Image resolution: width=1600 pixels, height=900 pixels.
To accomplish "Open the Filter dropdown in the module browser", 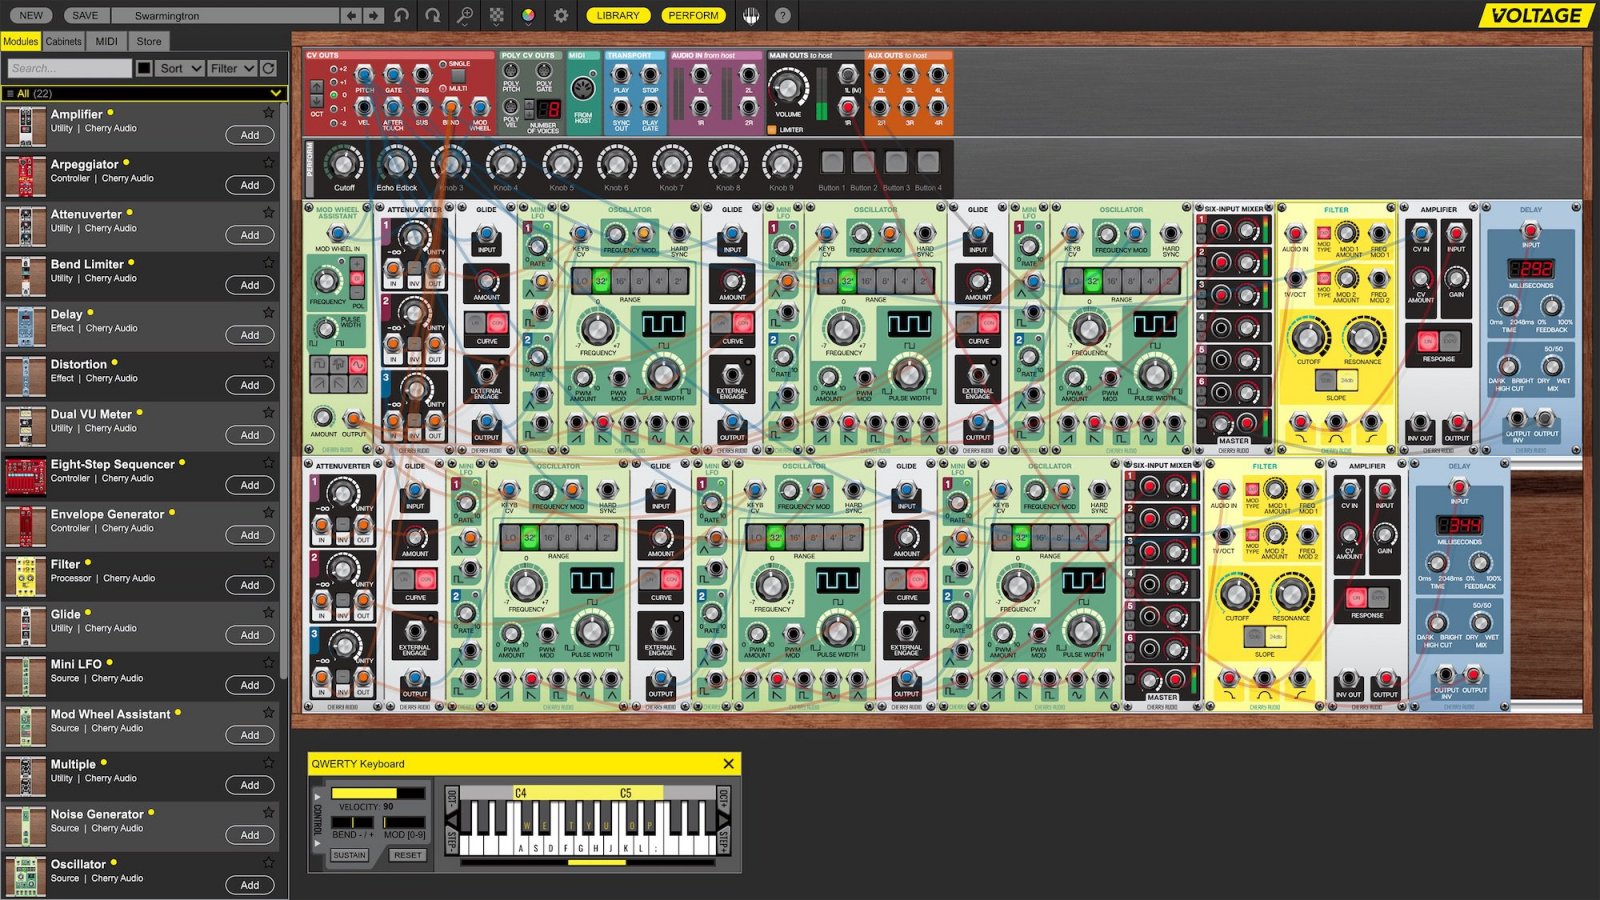I will point(231,68).
